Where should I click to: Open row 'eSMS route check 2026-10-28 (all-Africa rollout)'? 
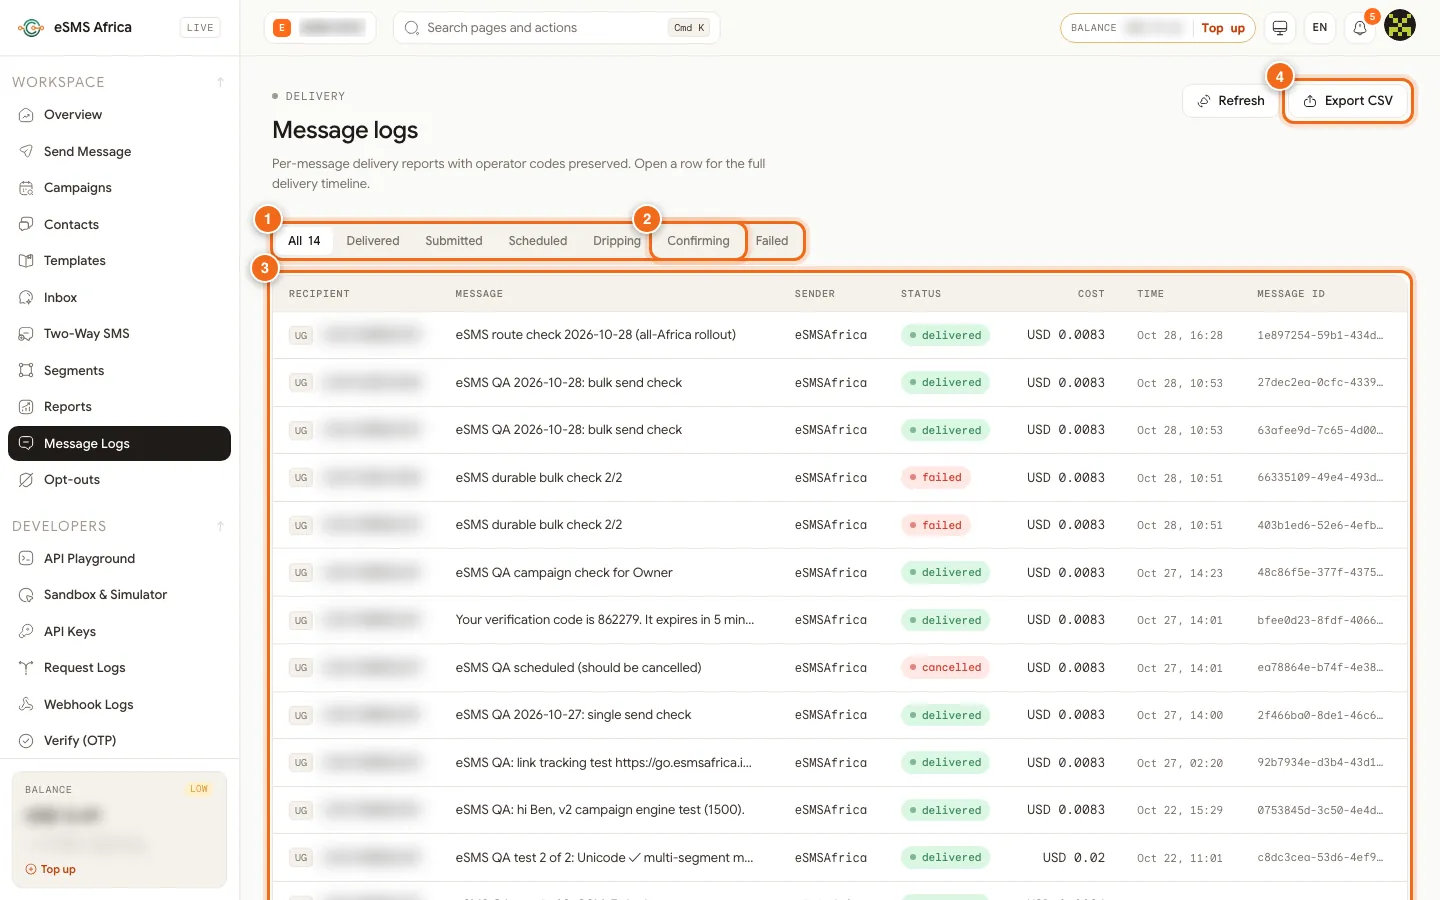(x=839, y=335)
